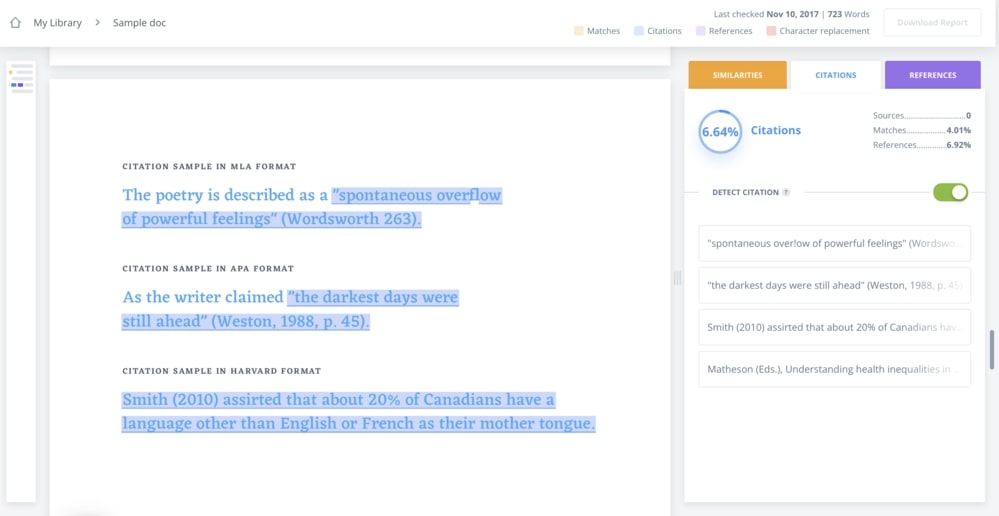The height and width of the screenshot is (516, 999).
Task: Select the "spontaneous overflow" Wordsworth citation entry
Action: [x=834, y=243]
